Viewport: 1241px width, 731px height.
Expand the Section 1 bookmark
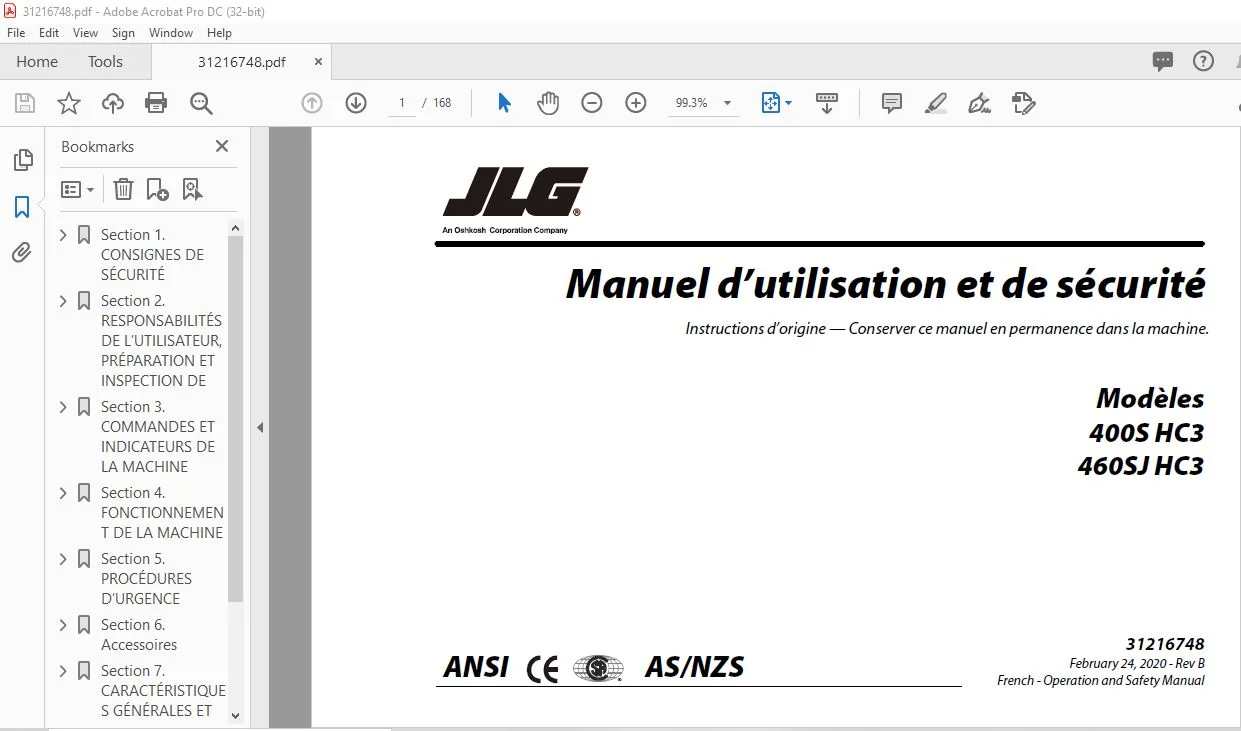64,235
